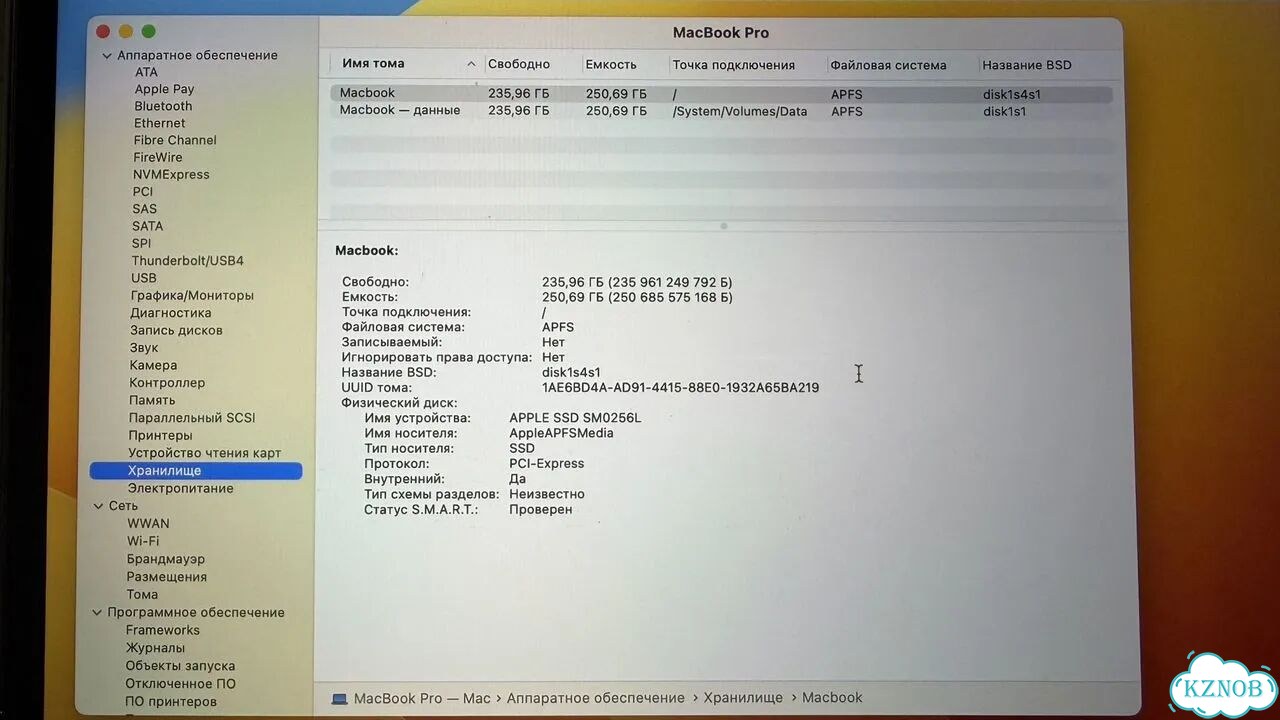Toggle sort arrow in Имя тома header

tap(471, 64)
